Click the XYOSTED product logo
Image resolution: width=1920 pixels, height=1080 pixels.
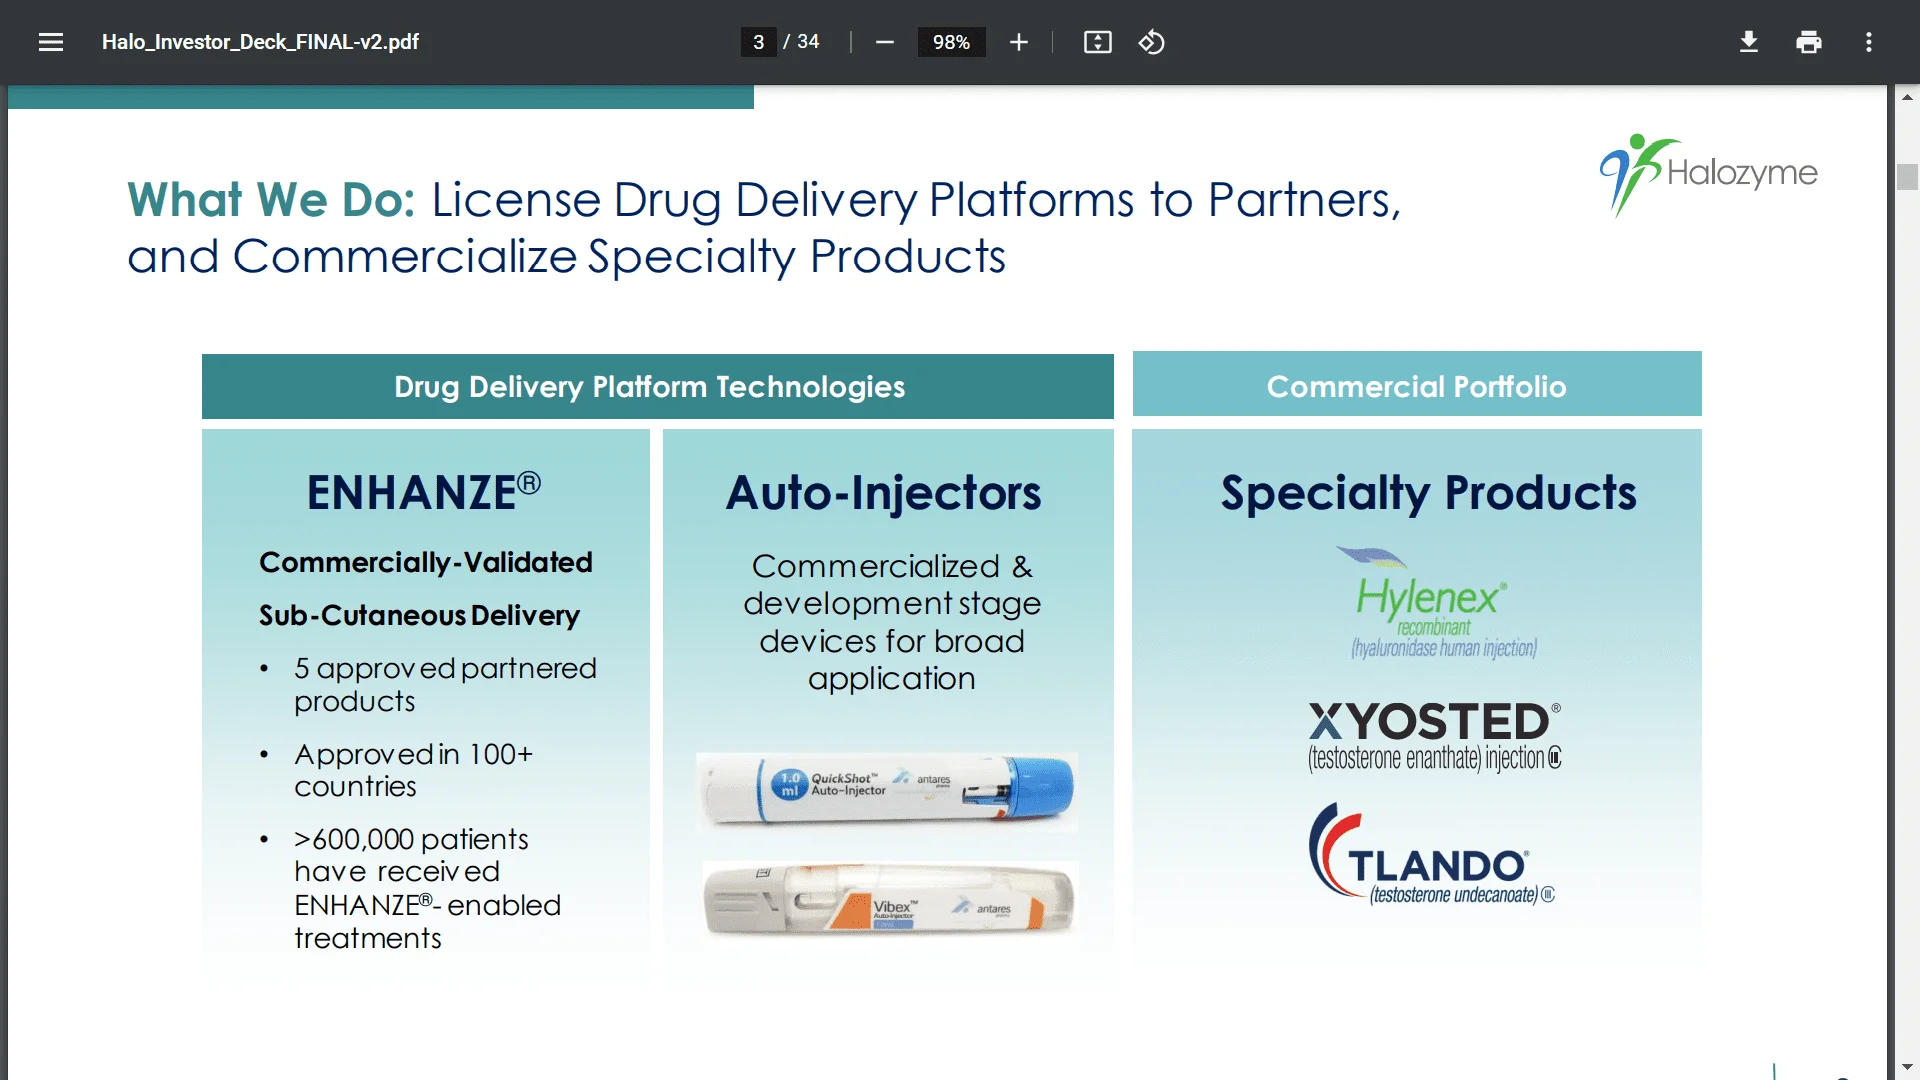[x=1434, y=737]
